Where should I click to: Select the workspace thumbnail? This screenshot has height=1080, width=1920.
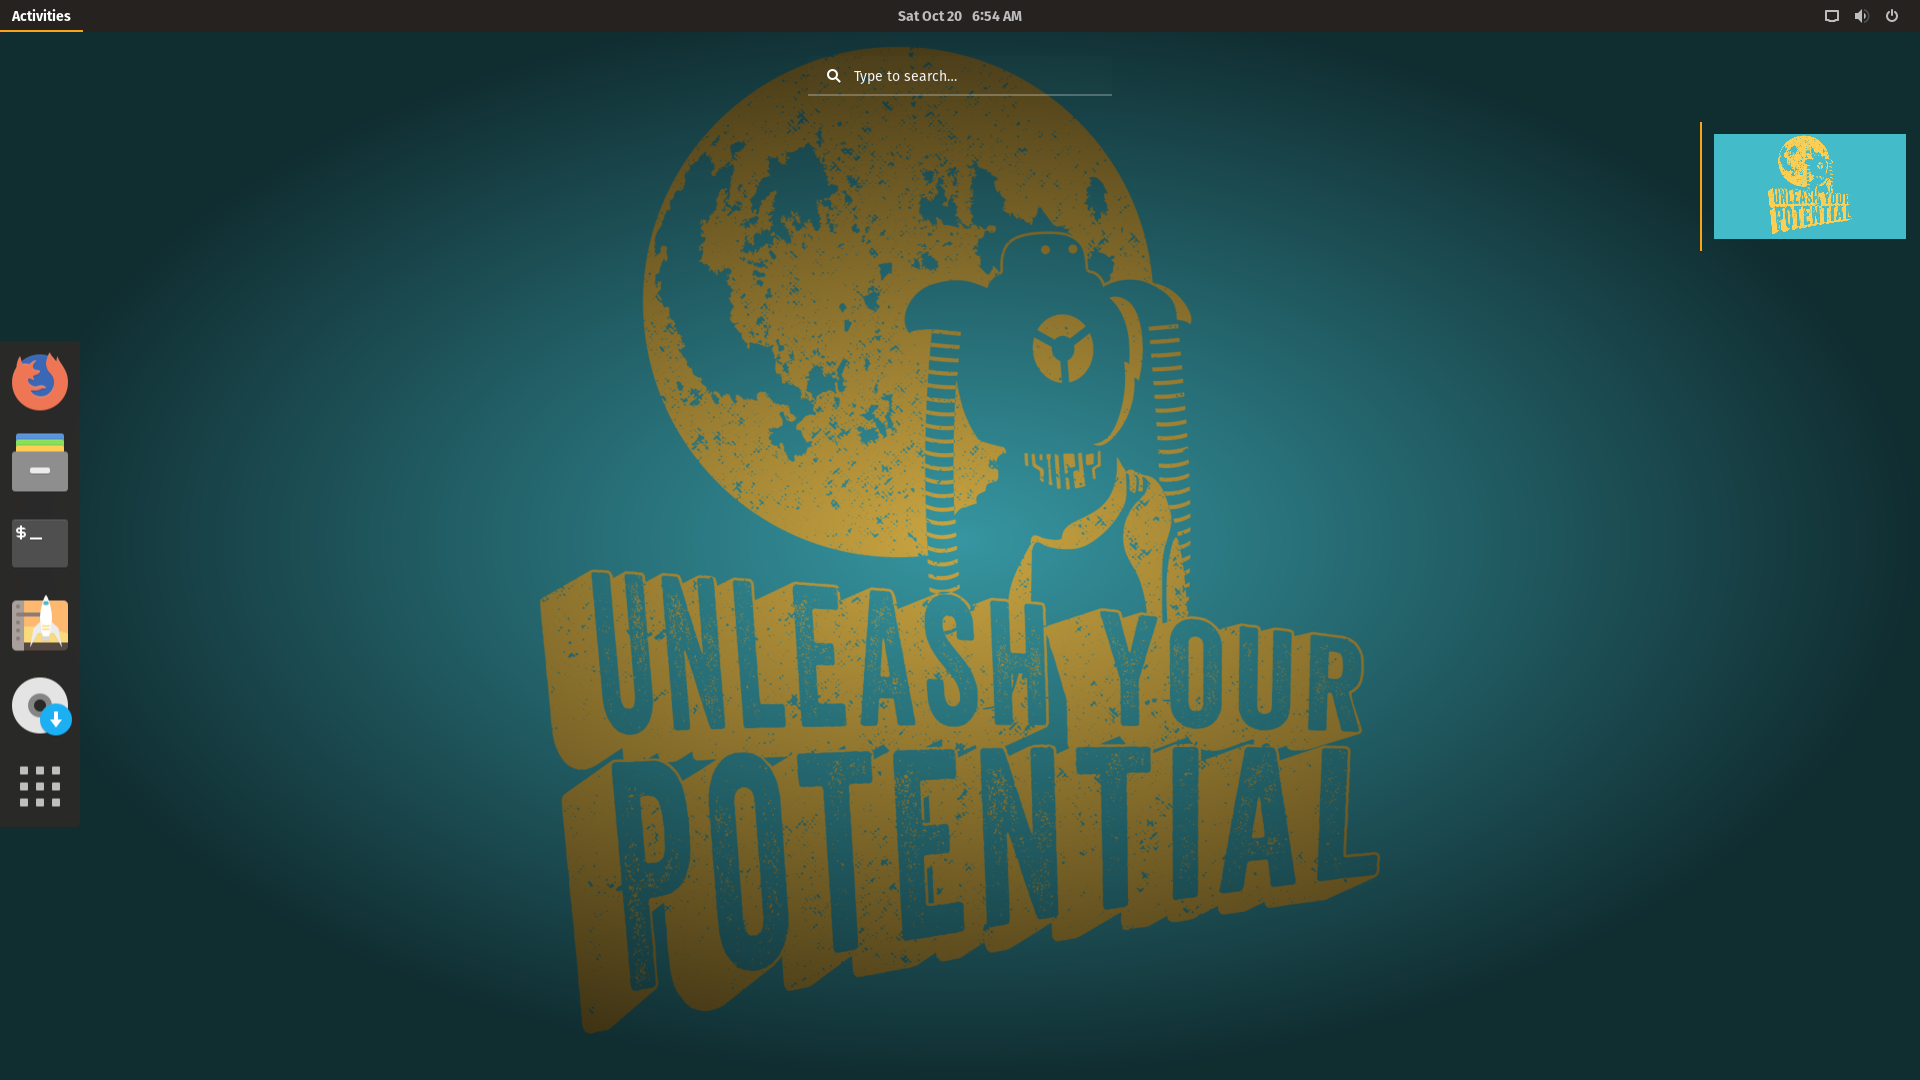[1809, 186]
